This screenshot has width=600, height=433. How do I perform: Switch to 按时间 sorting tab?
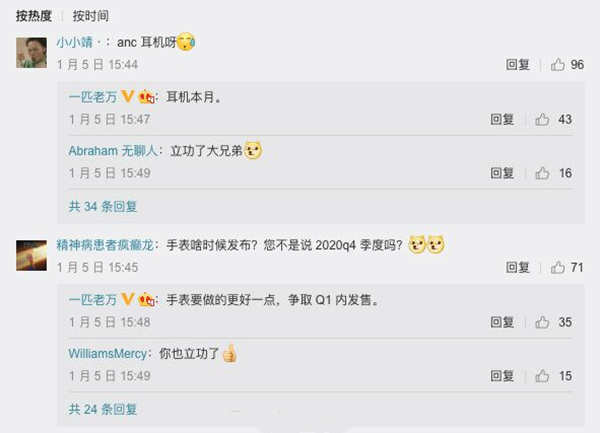tap(91, 16)
